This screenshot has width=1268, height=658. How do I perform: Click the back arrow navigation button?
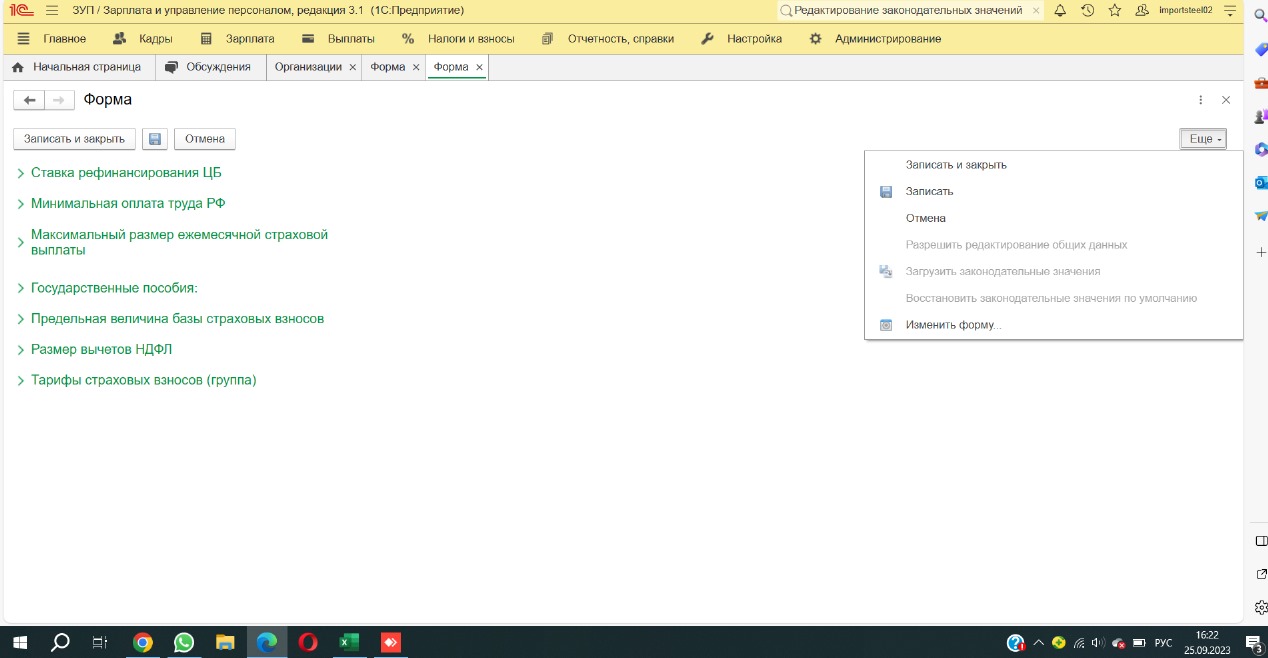(x=30, y=100)
